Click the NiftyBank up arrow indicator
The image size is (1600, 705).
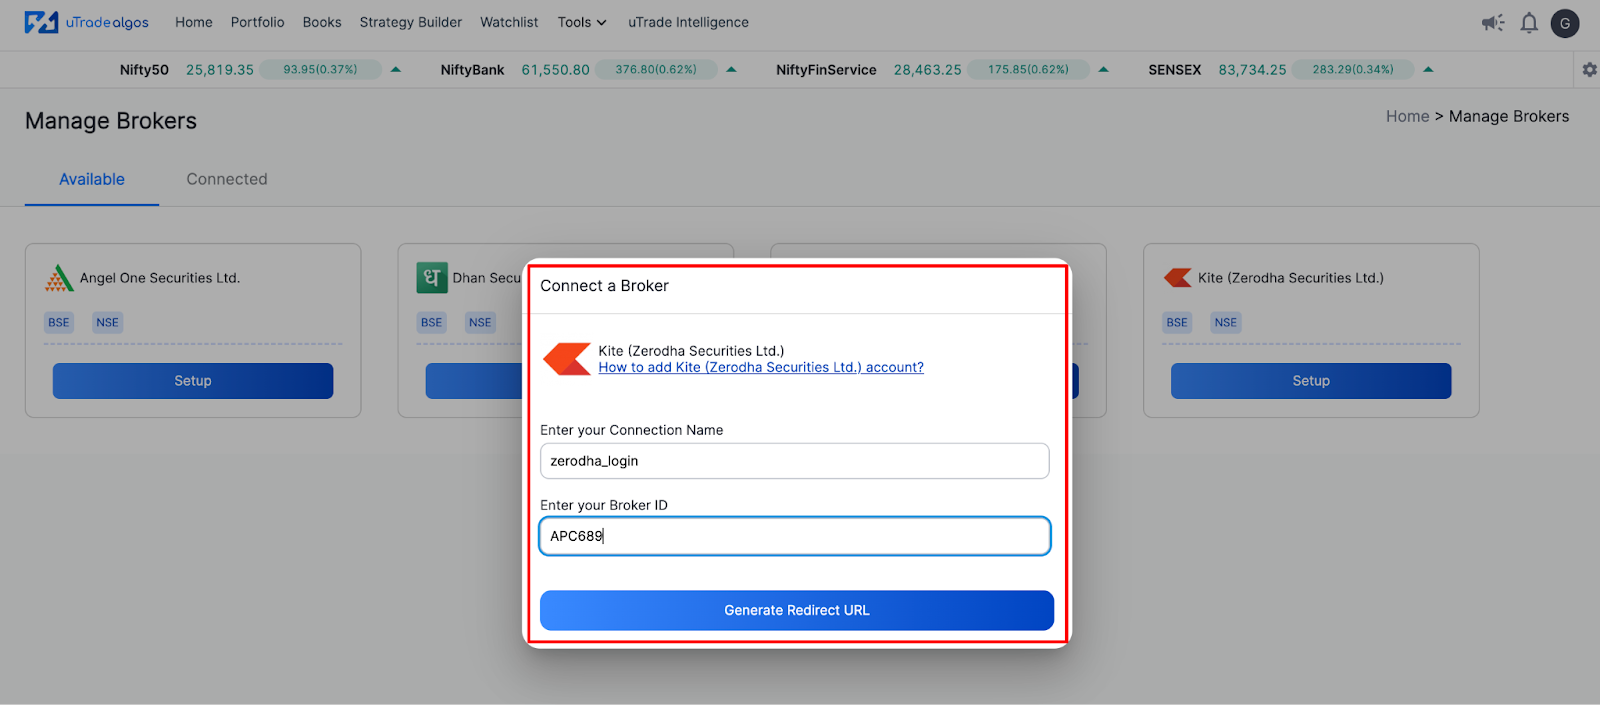click(x=731, y=70)
